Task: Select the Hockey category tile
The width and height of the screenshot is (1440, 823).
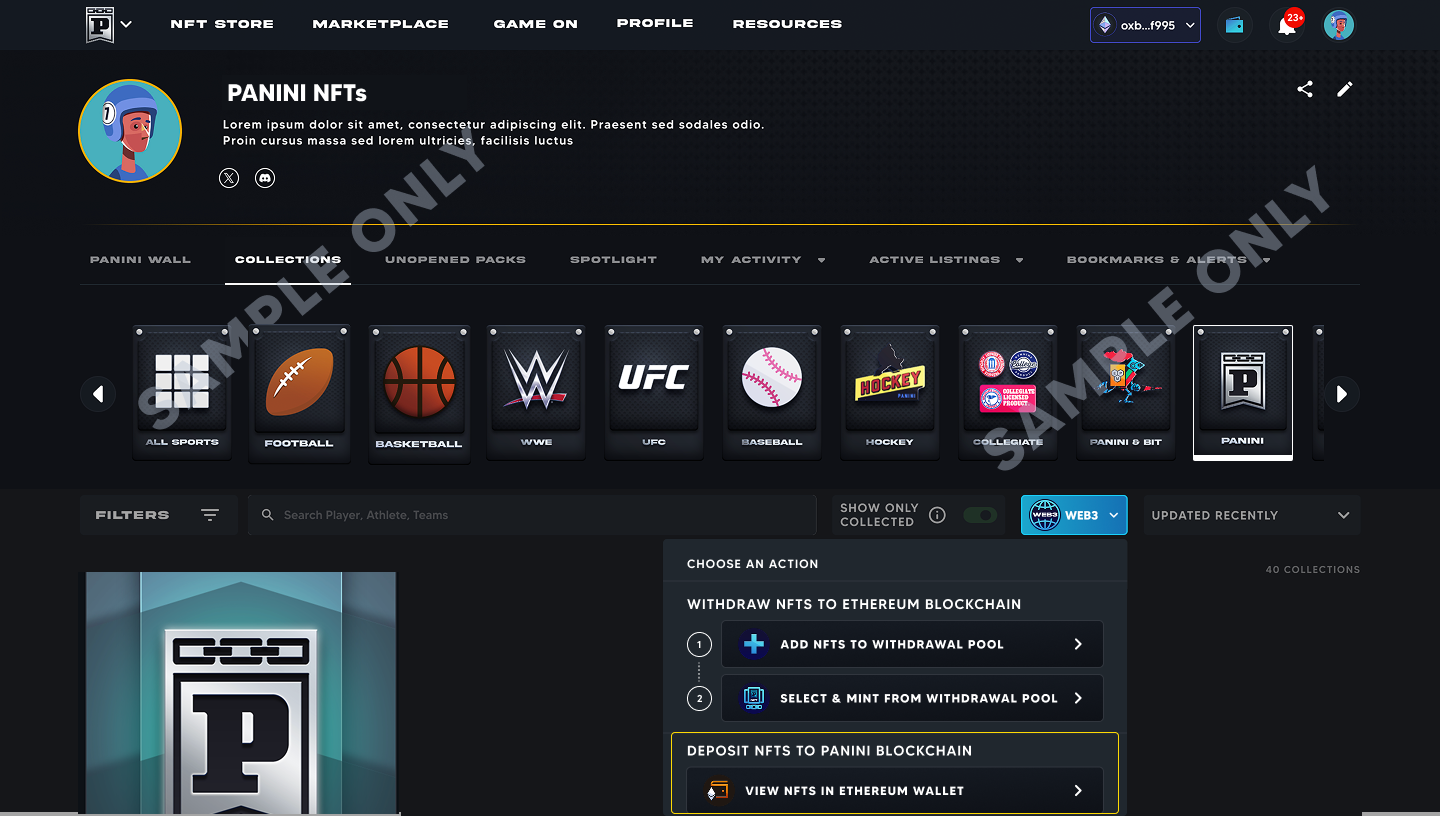Action: (x=890, y=392)
